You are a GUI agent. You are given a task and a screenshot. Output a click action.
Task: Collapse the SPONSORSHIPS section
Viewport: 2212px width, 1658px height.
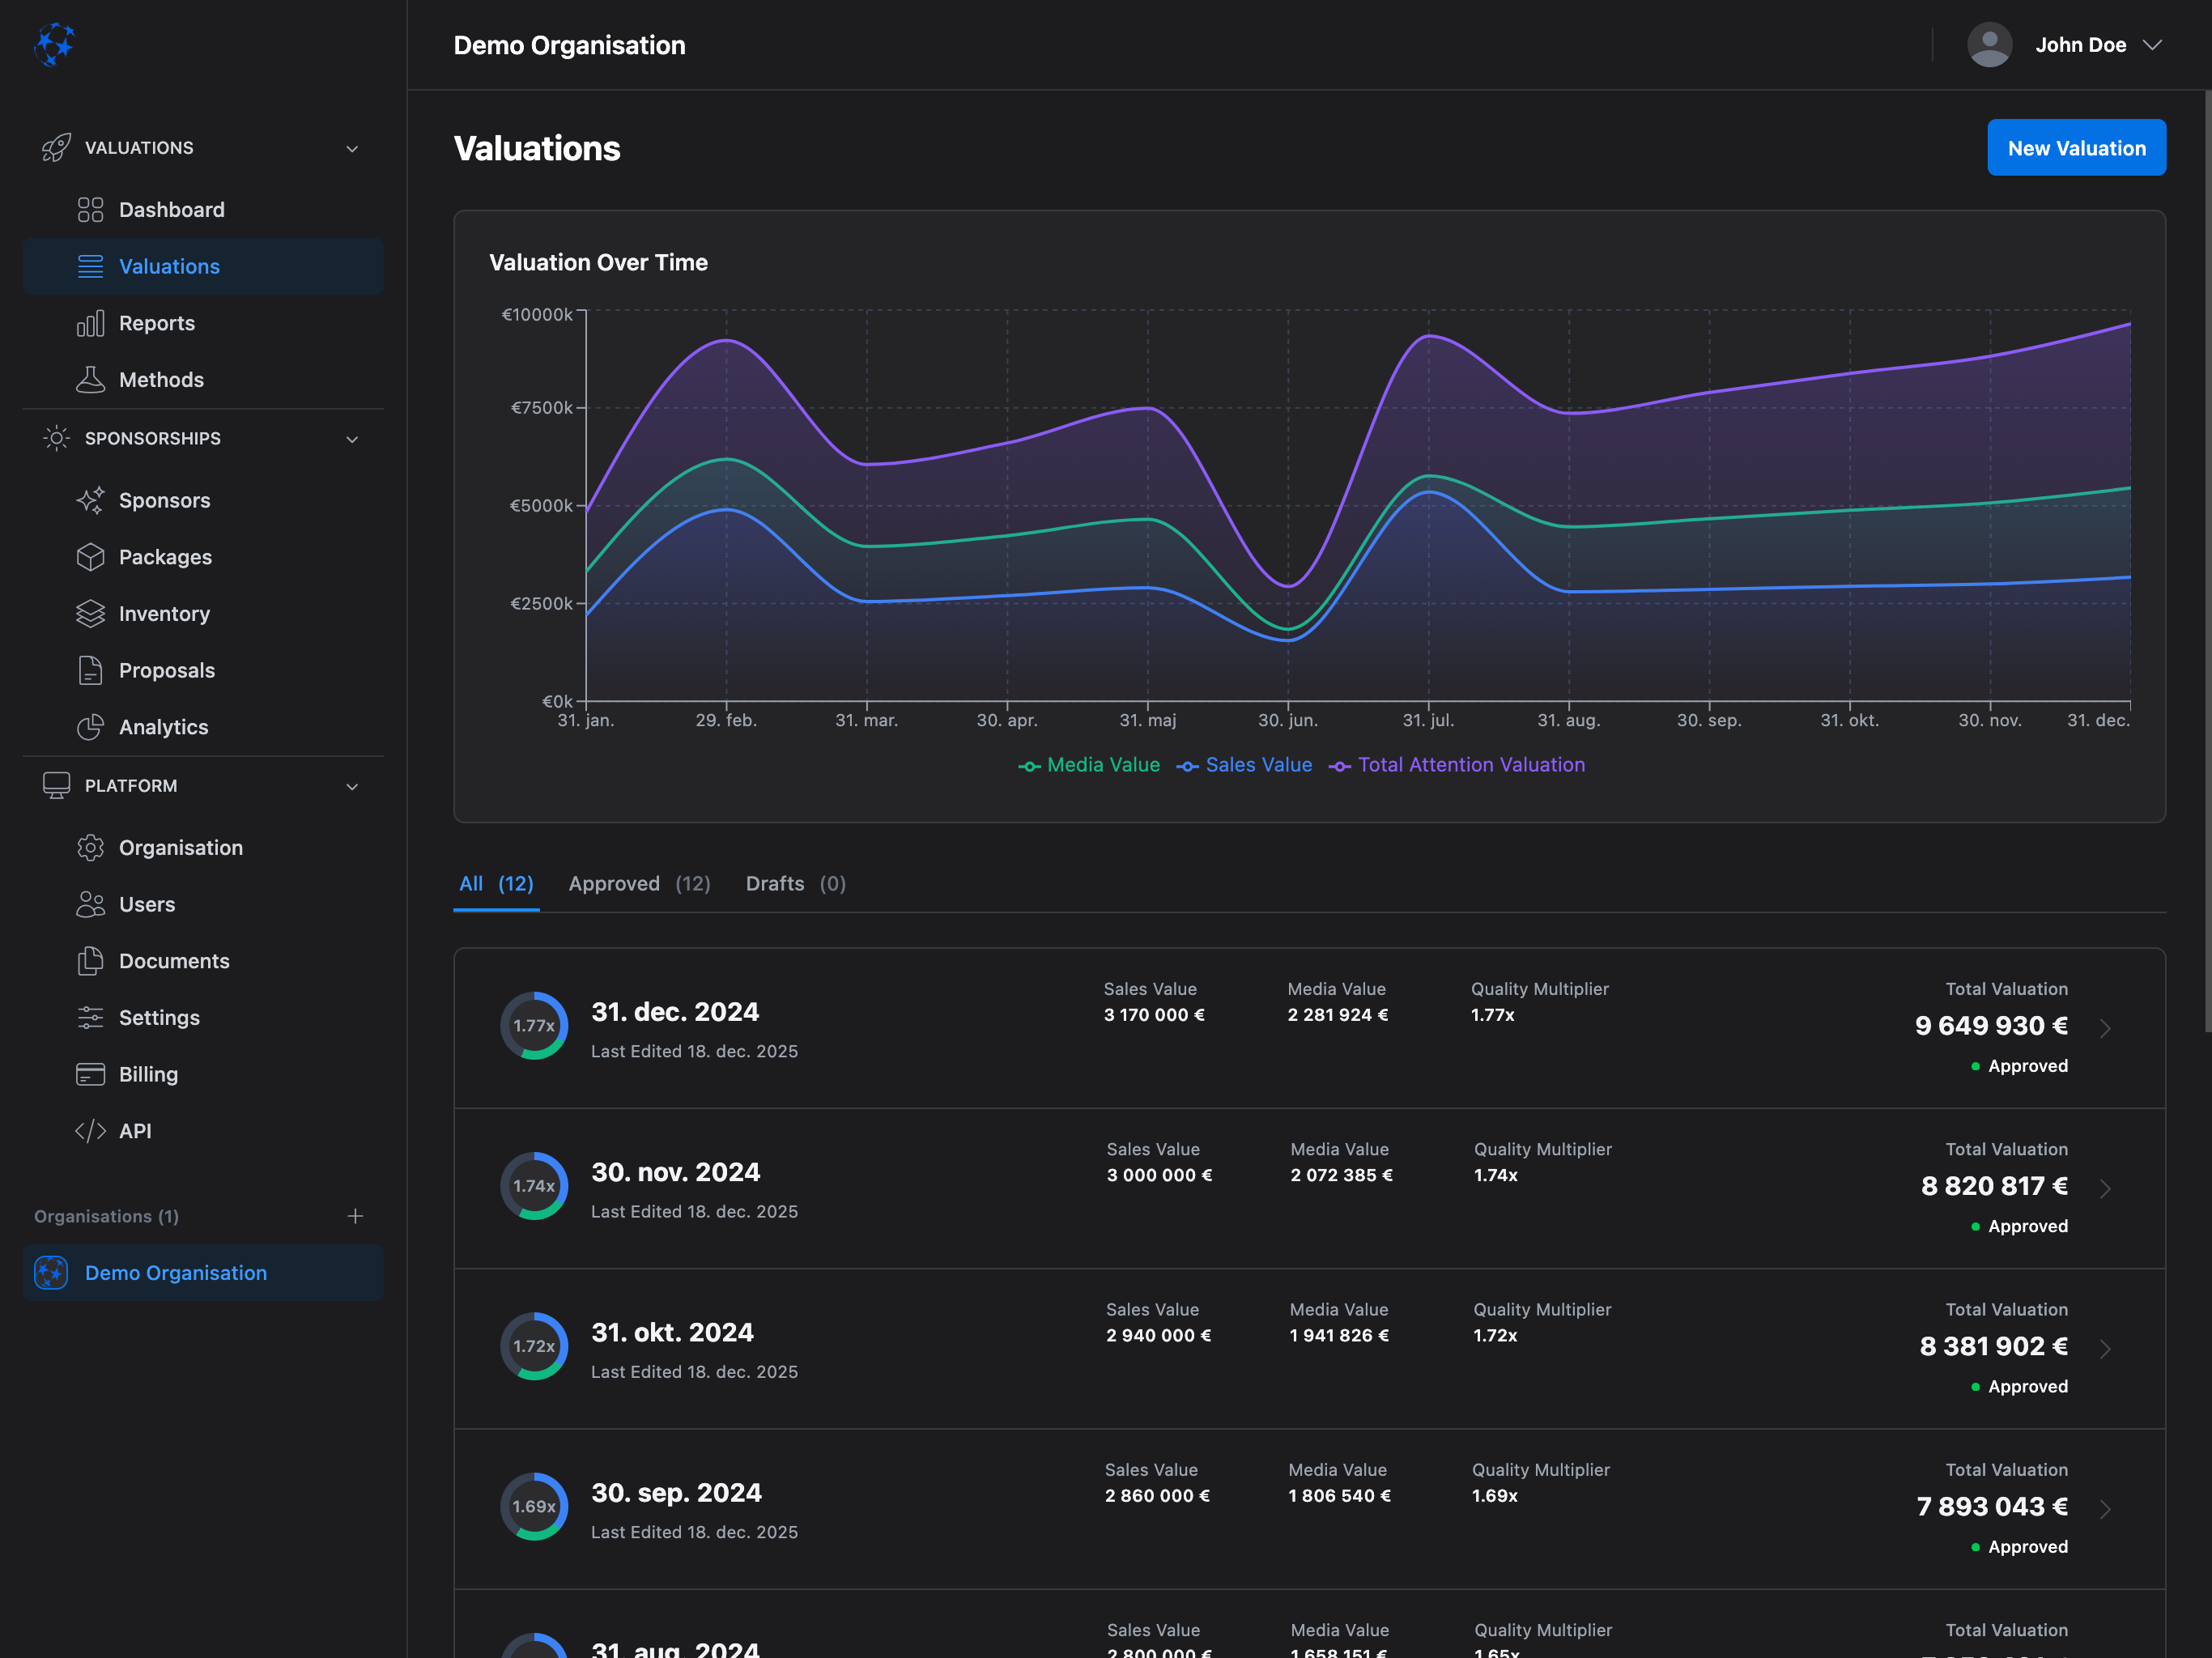click(x=352, y=438)
